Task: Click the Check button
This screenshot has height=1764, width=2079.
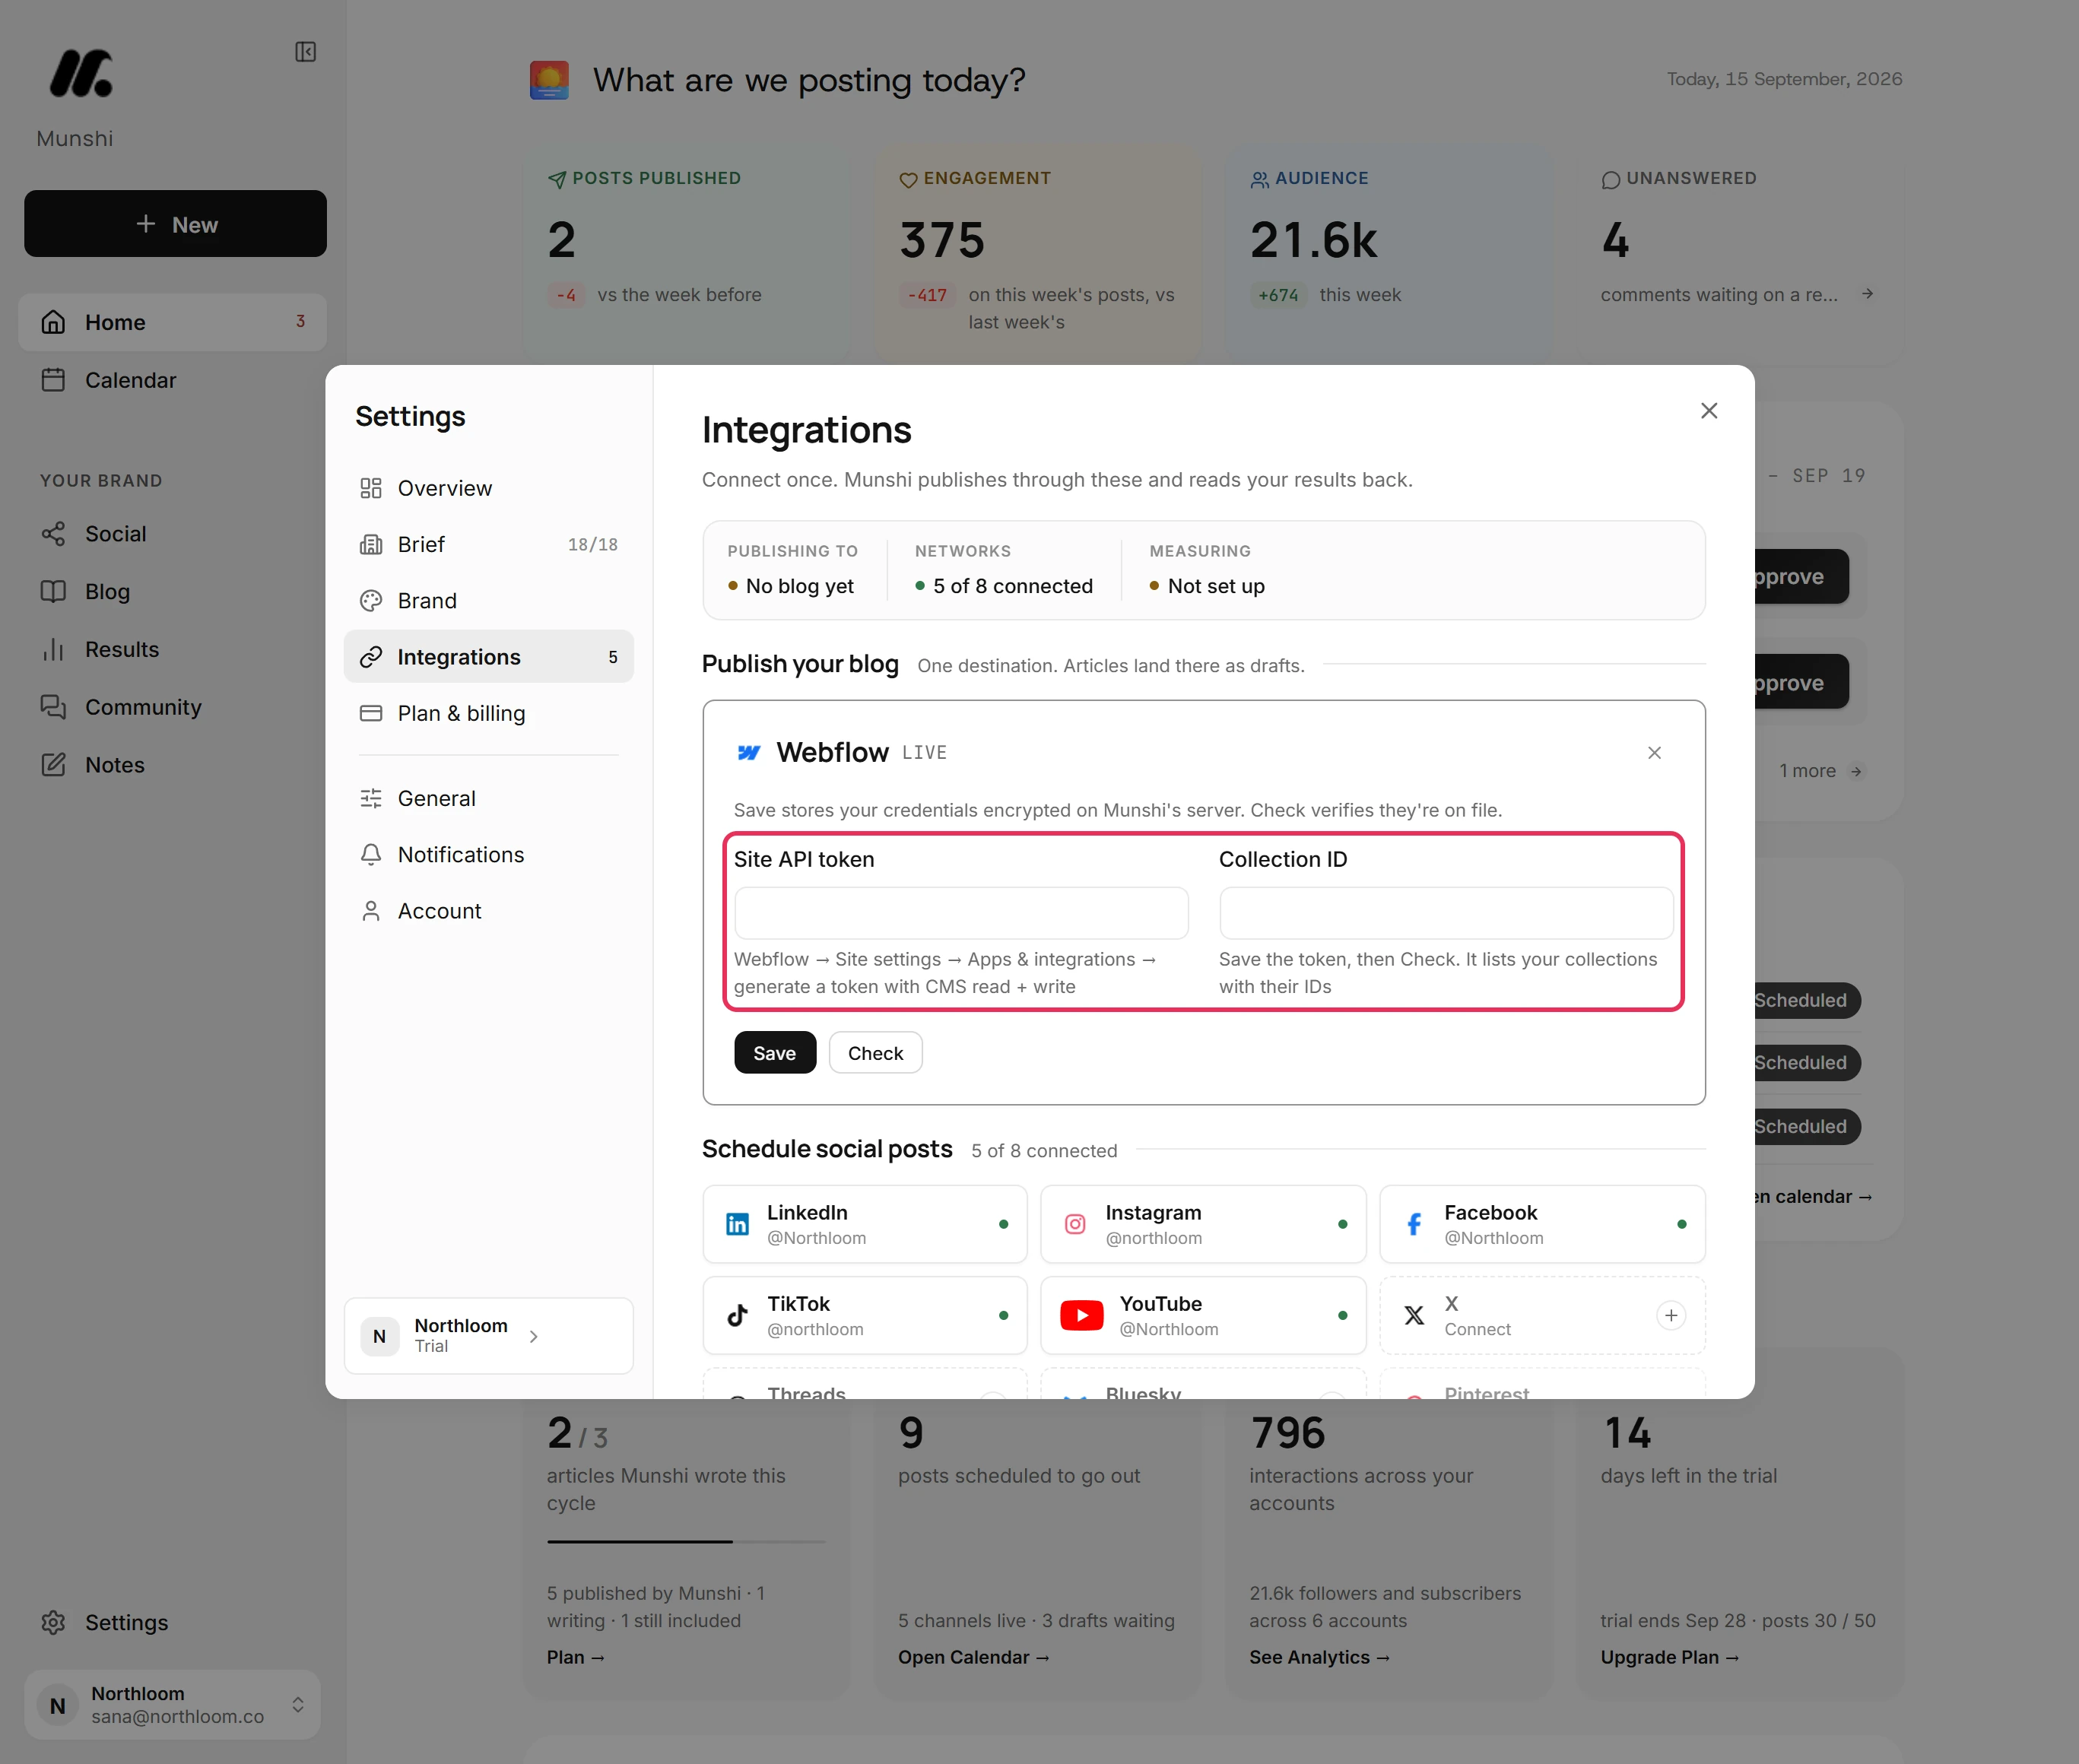Action: 875,1053
